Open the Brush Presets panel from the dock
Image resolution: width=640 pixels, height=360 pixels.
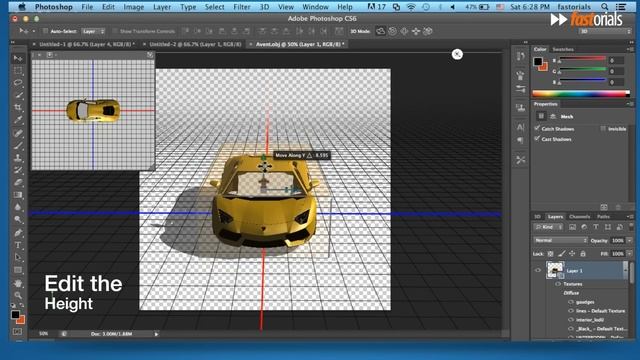[520, 89]
